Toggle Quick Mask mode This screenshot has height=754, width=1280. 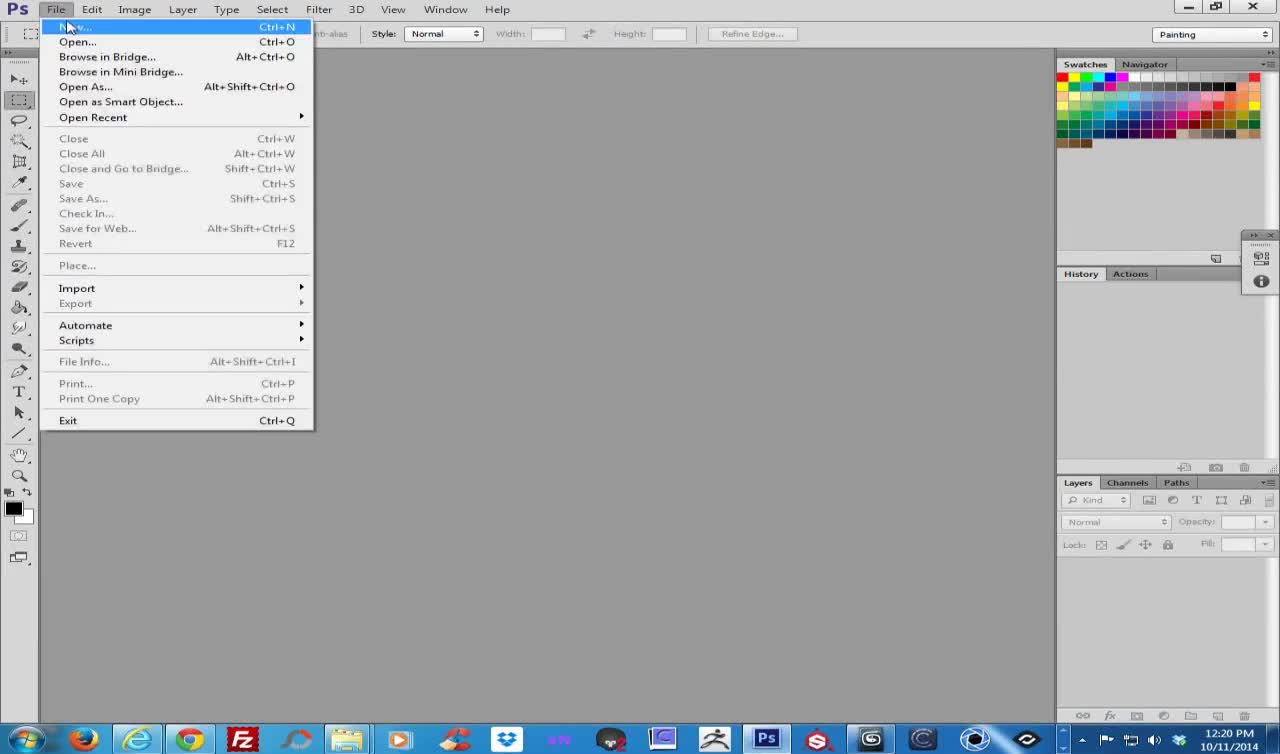click(19, 536)
